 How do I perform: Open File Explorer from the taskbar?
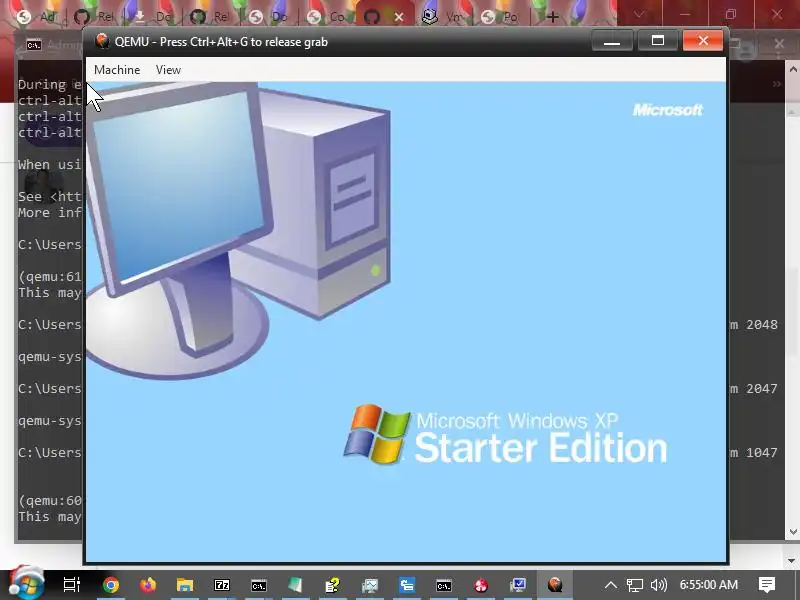tap(185, 585)
